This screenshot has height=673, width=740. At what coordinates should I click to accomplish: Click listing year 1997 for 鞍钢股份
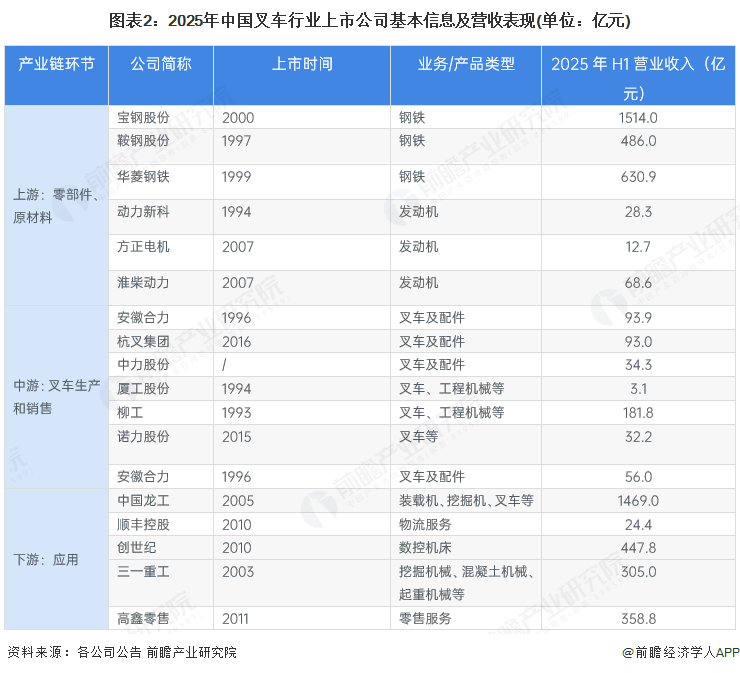click(x=236, y=141)
